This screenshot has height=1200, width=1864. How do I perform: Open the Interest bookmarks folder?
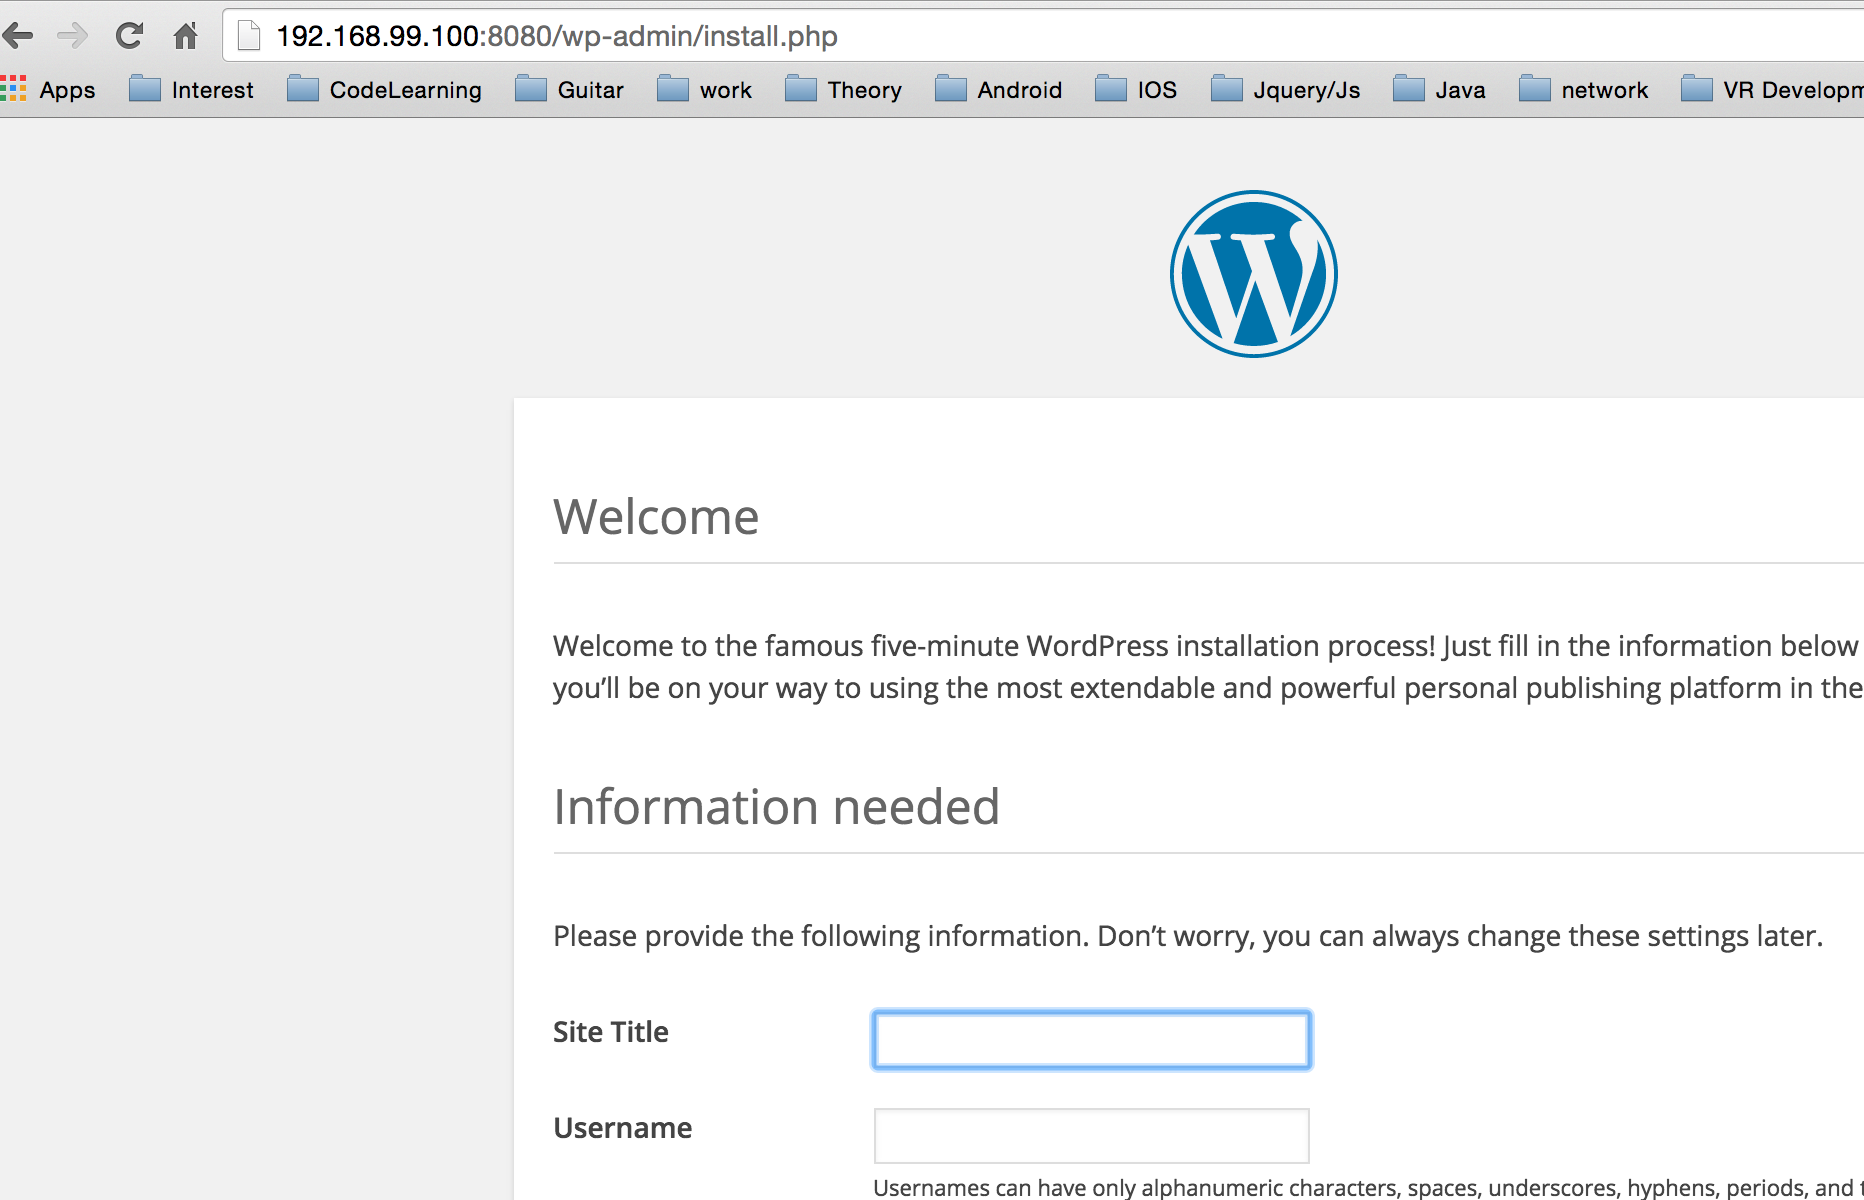tap(191, 90)
